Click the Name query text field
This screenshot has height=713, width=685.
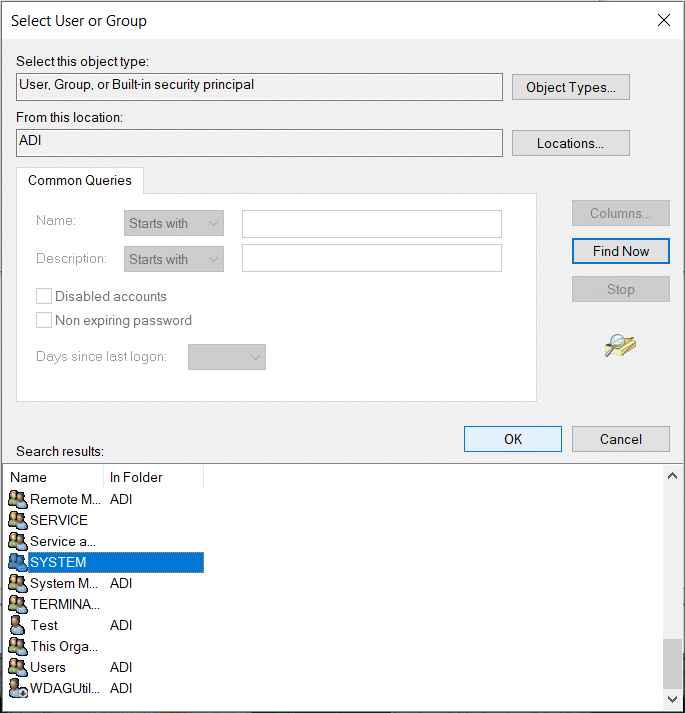(371, 223)
